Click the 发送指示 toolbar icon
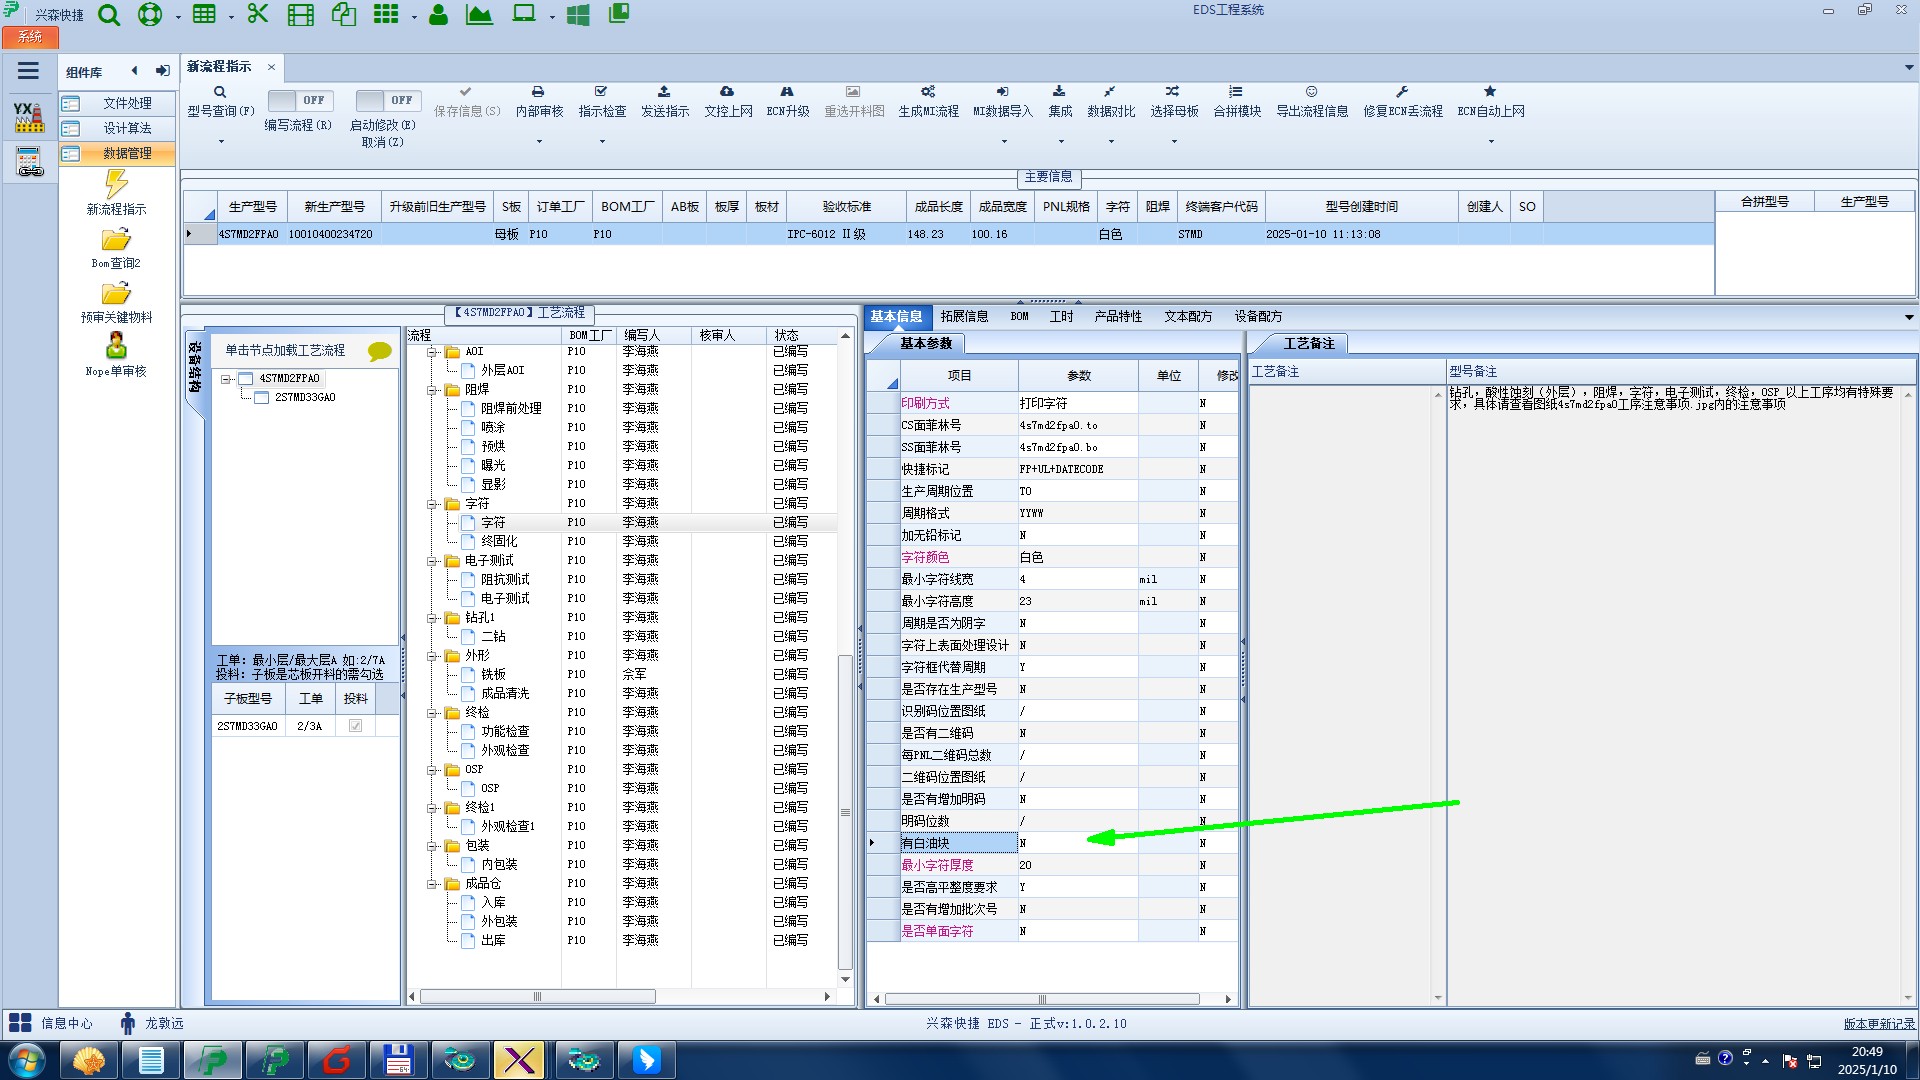 click(x=664, y=92)
